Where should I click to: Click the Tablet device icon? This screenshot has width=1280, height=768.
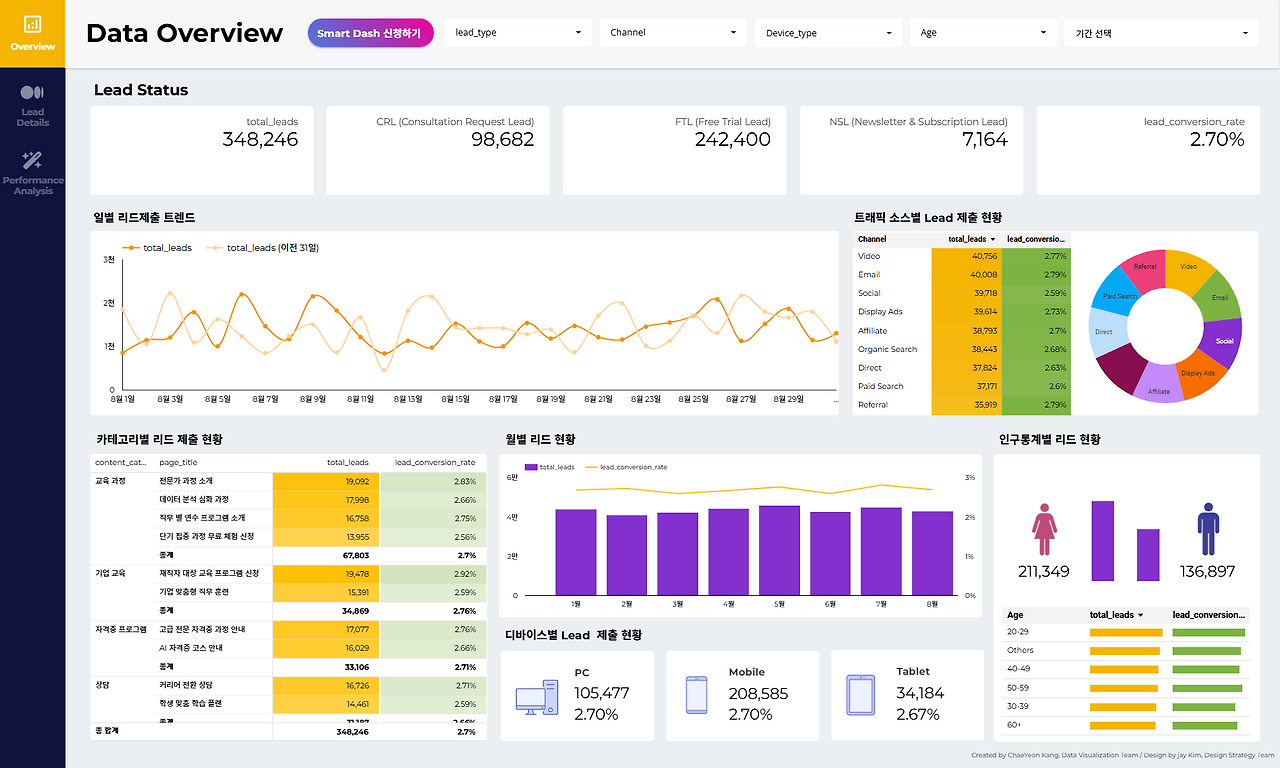(x=861, y=695)
